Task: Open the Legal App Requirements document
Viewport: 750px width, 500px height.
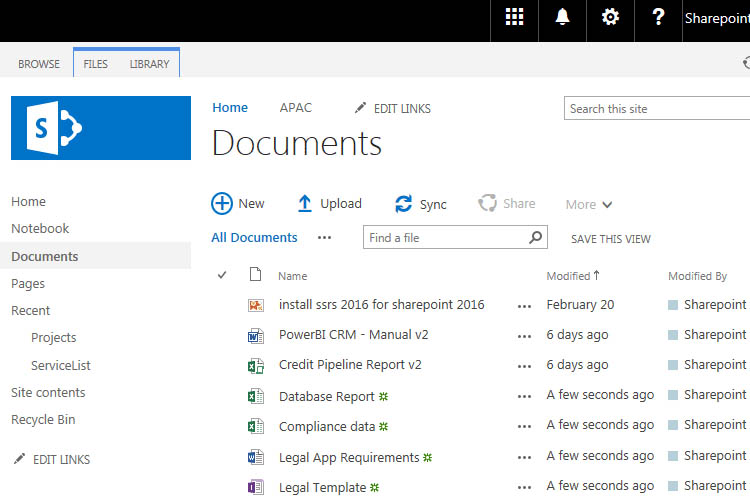Action: coord(349,458)
